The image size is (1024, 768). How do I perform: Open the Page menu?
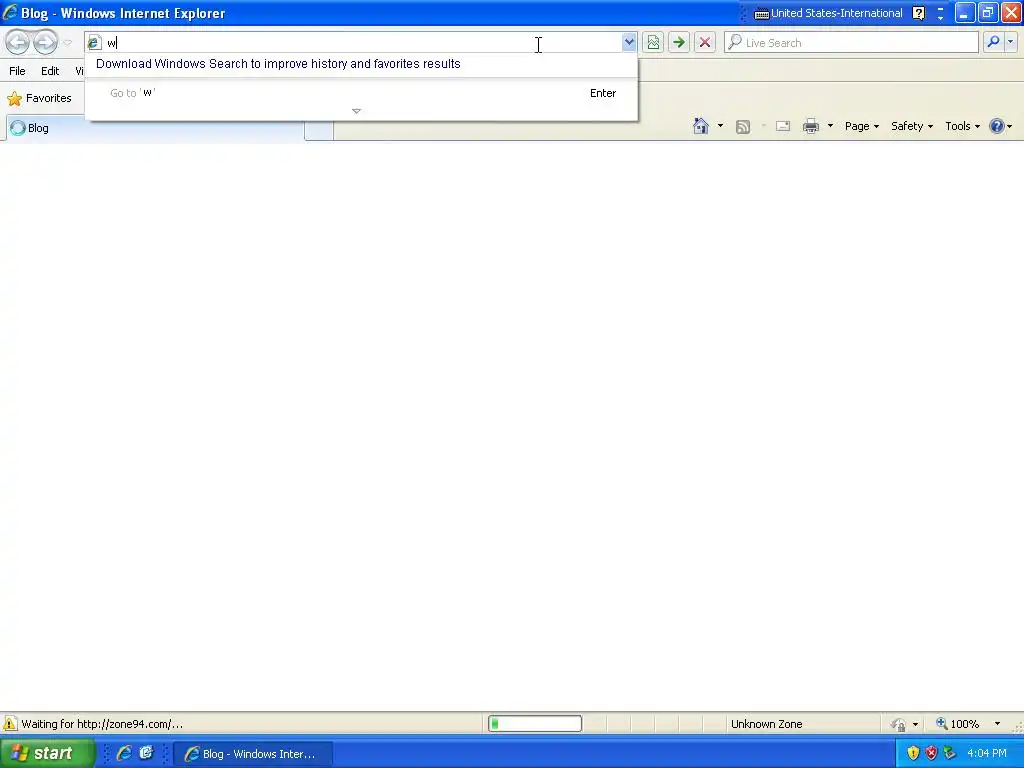861,126
